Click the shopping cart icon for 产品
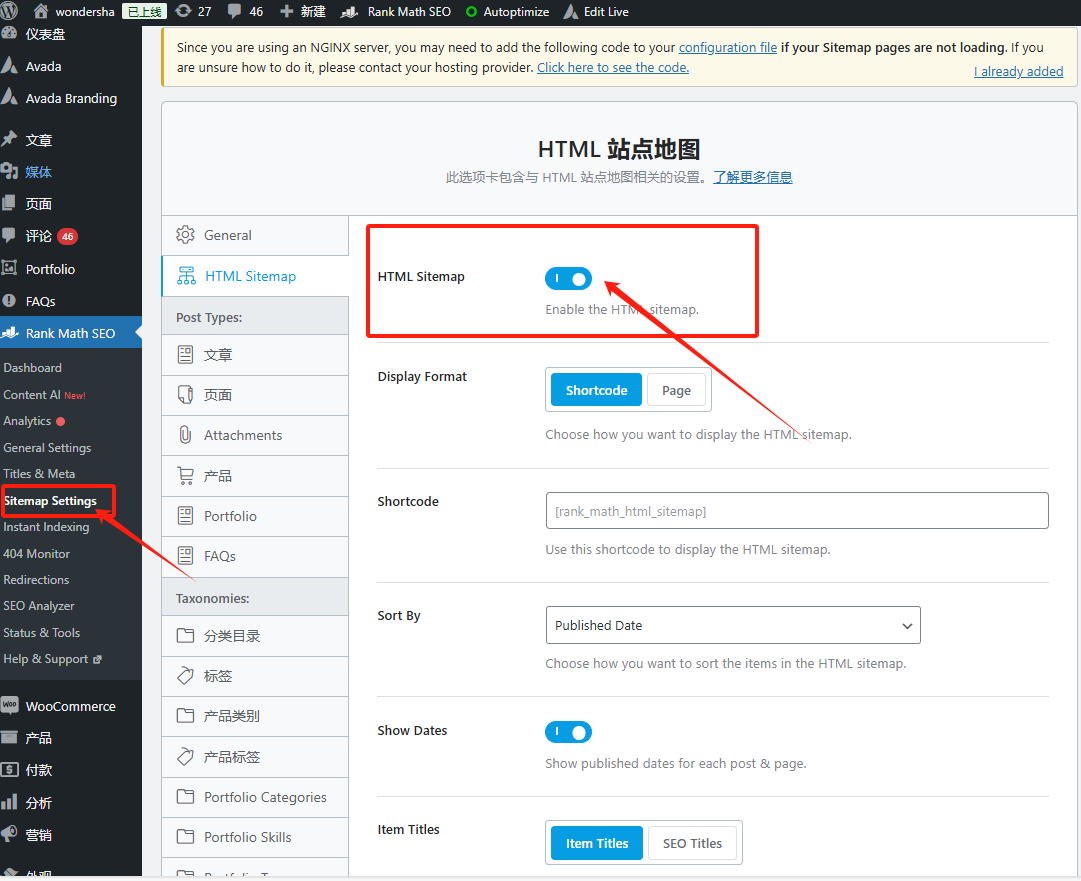Image resolution: width=1081 pixels, height=881 pixels. 185,476
